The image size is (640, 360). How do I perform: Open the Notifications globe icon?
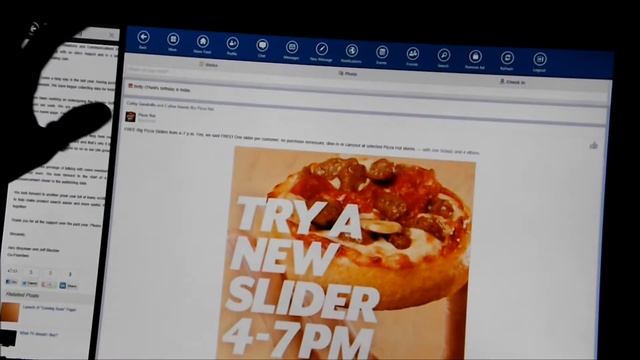coord(351,51)
